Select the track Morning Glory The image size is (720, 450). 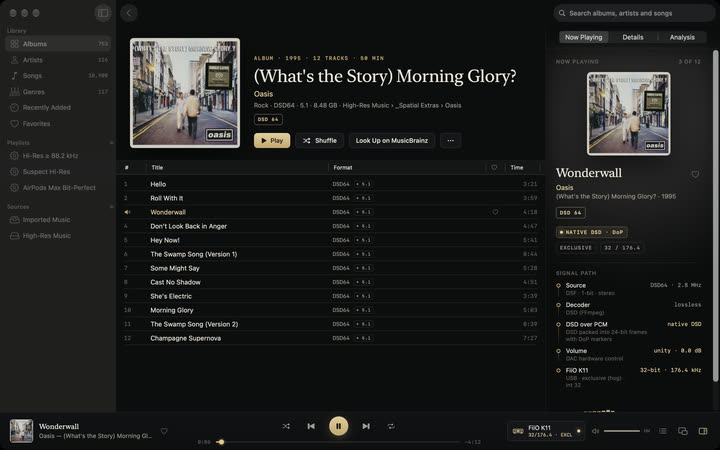[331, 310]
